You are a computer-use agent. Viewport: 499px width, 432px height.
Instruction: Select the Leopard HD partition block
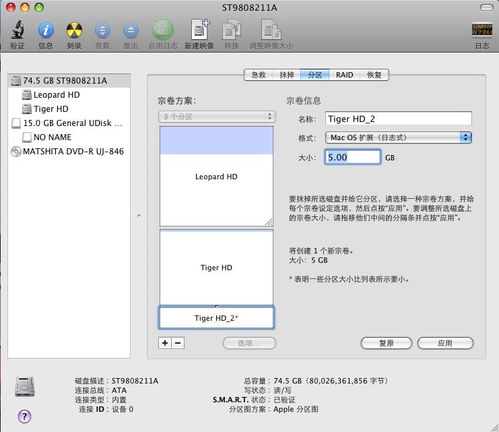pyautogui.click(x=216, y=177)
